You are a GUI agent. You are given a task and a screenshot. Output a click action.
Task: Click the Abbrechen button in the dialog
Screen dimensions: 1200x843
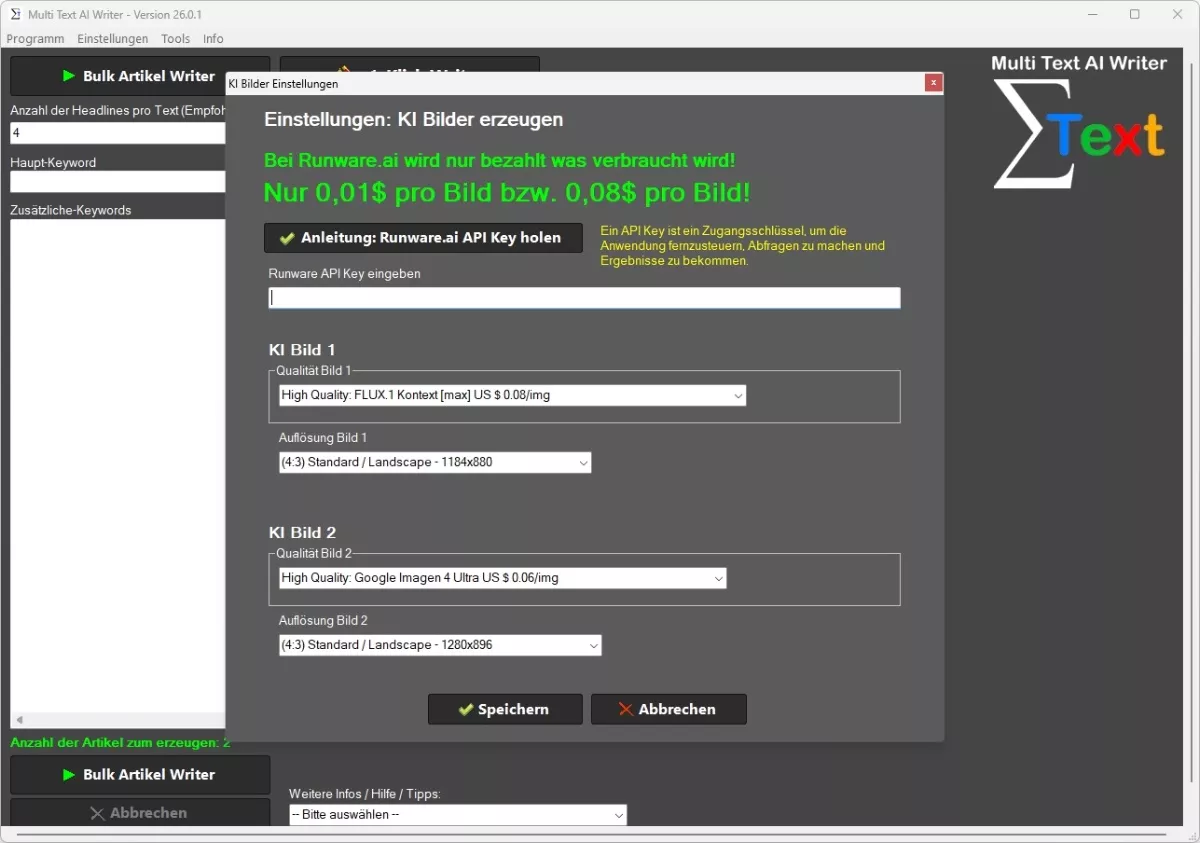pyautogui.click(x=668, y=709)
